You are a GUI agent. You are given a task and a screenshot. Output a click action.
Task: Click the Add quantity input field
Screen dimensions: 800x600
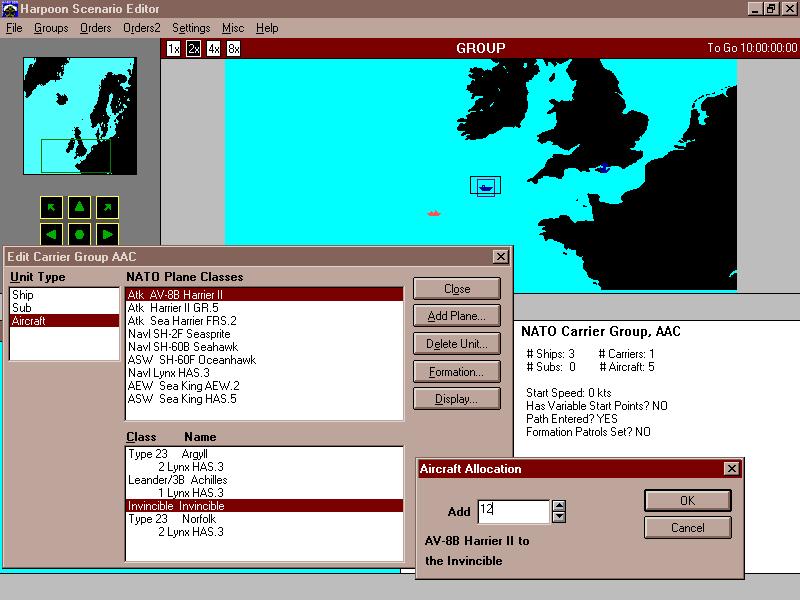click(x=513, y=511)
